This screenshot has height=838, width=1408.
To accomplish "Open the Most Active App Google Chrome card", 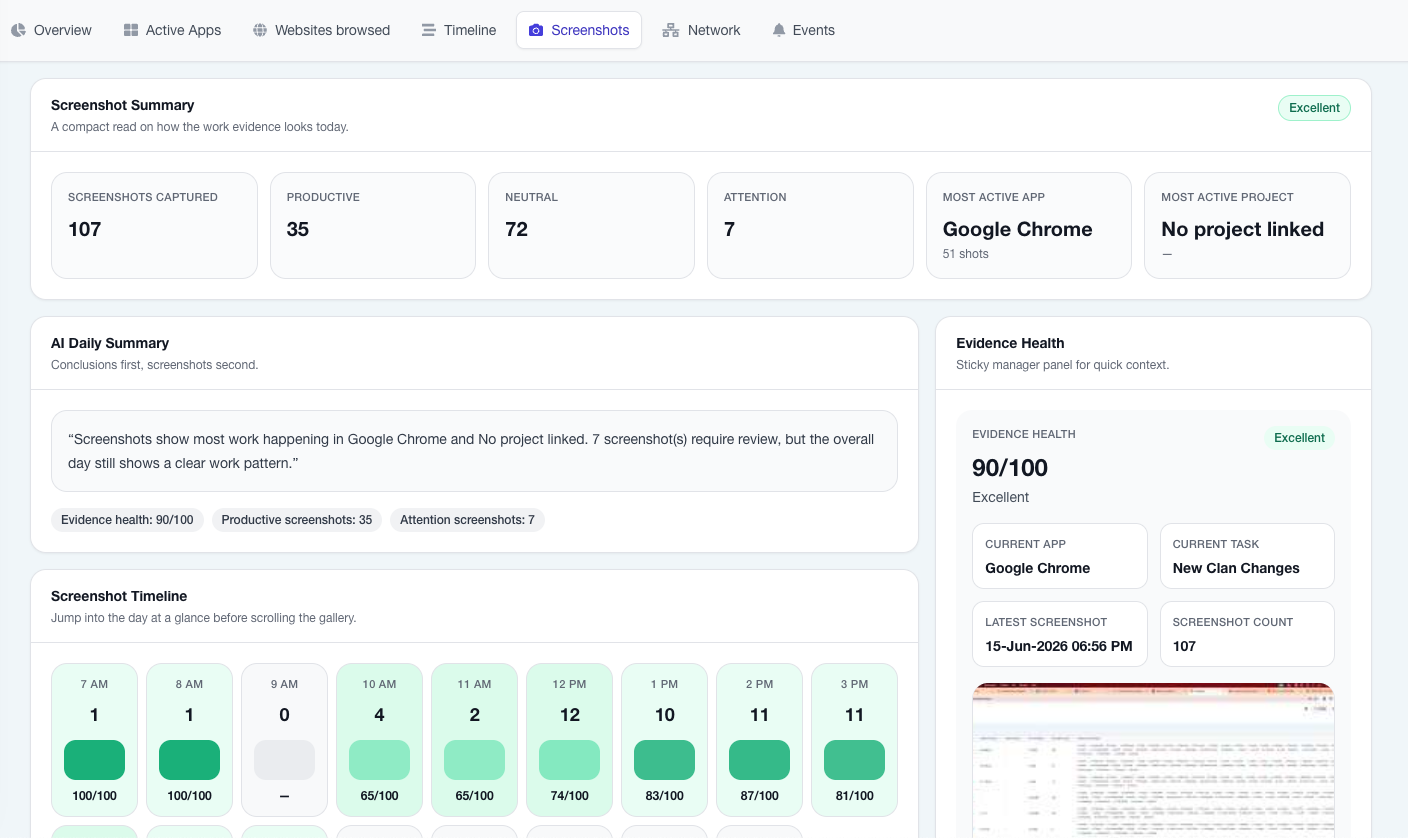I will pos(1029,225).
